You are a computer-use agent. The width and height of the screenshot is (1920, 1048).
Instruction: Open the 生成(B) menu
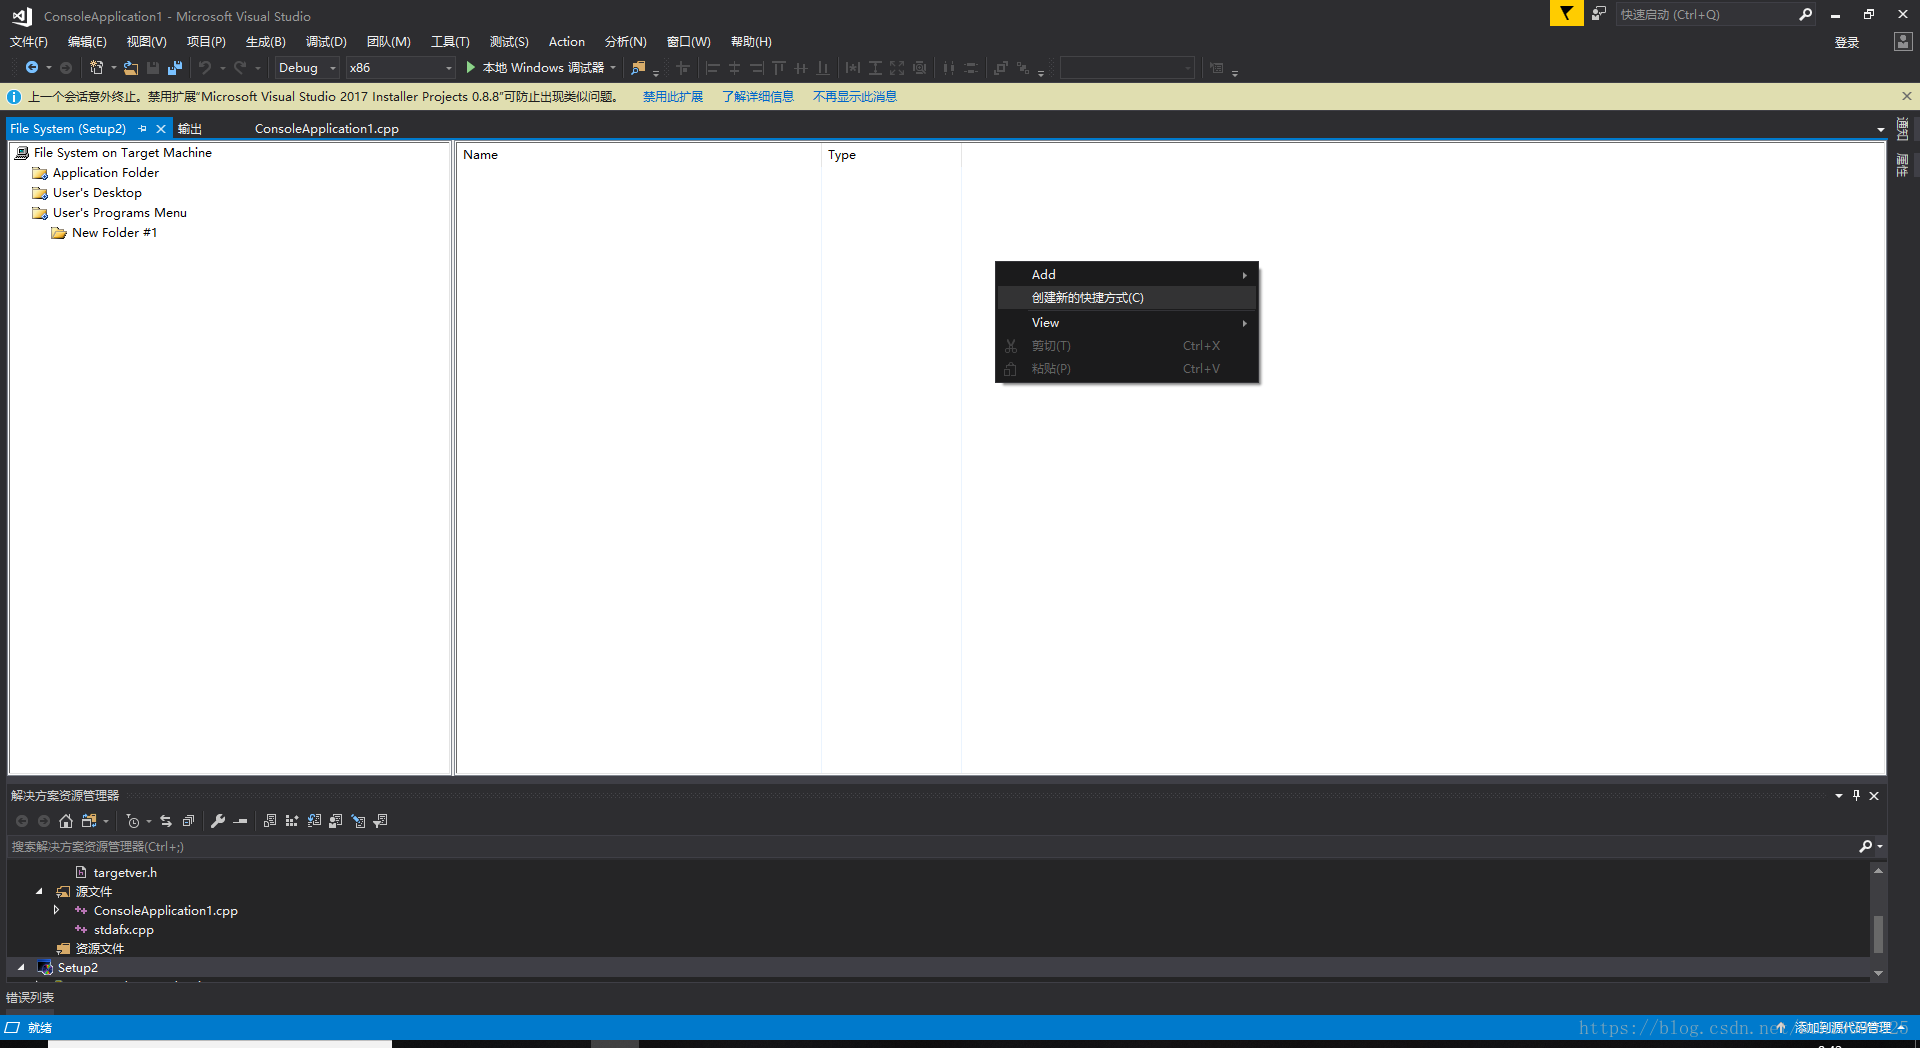(x=266, y=42)
